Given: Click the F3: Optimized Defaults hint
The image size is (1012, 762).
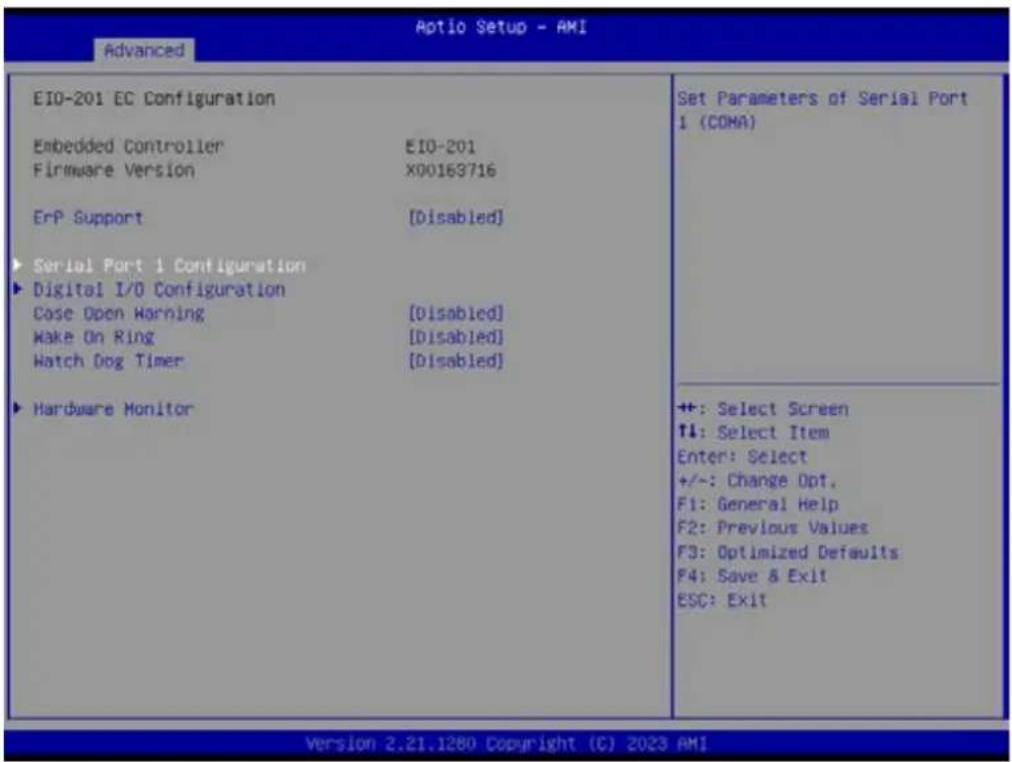Looking at the screenshot, I should coord(787,553).
